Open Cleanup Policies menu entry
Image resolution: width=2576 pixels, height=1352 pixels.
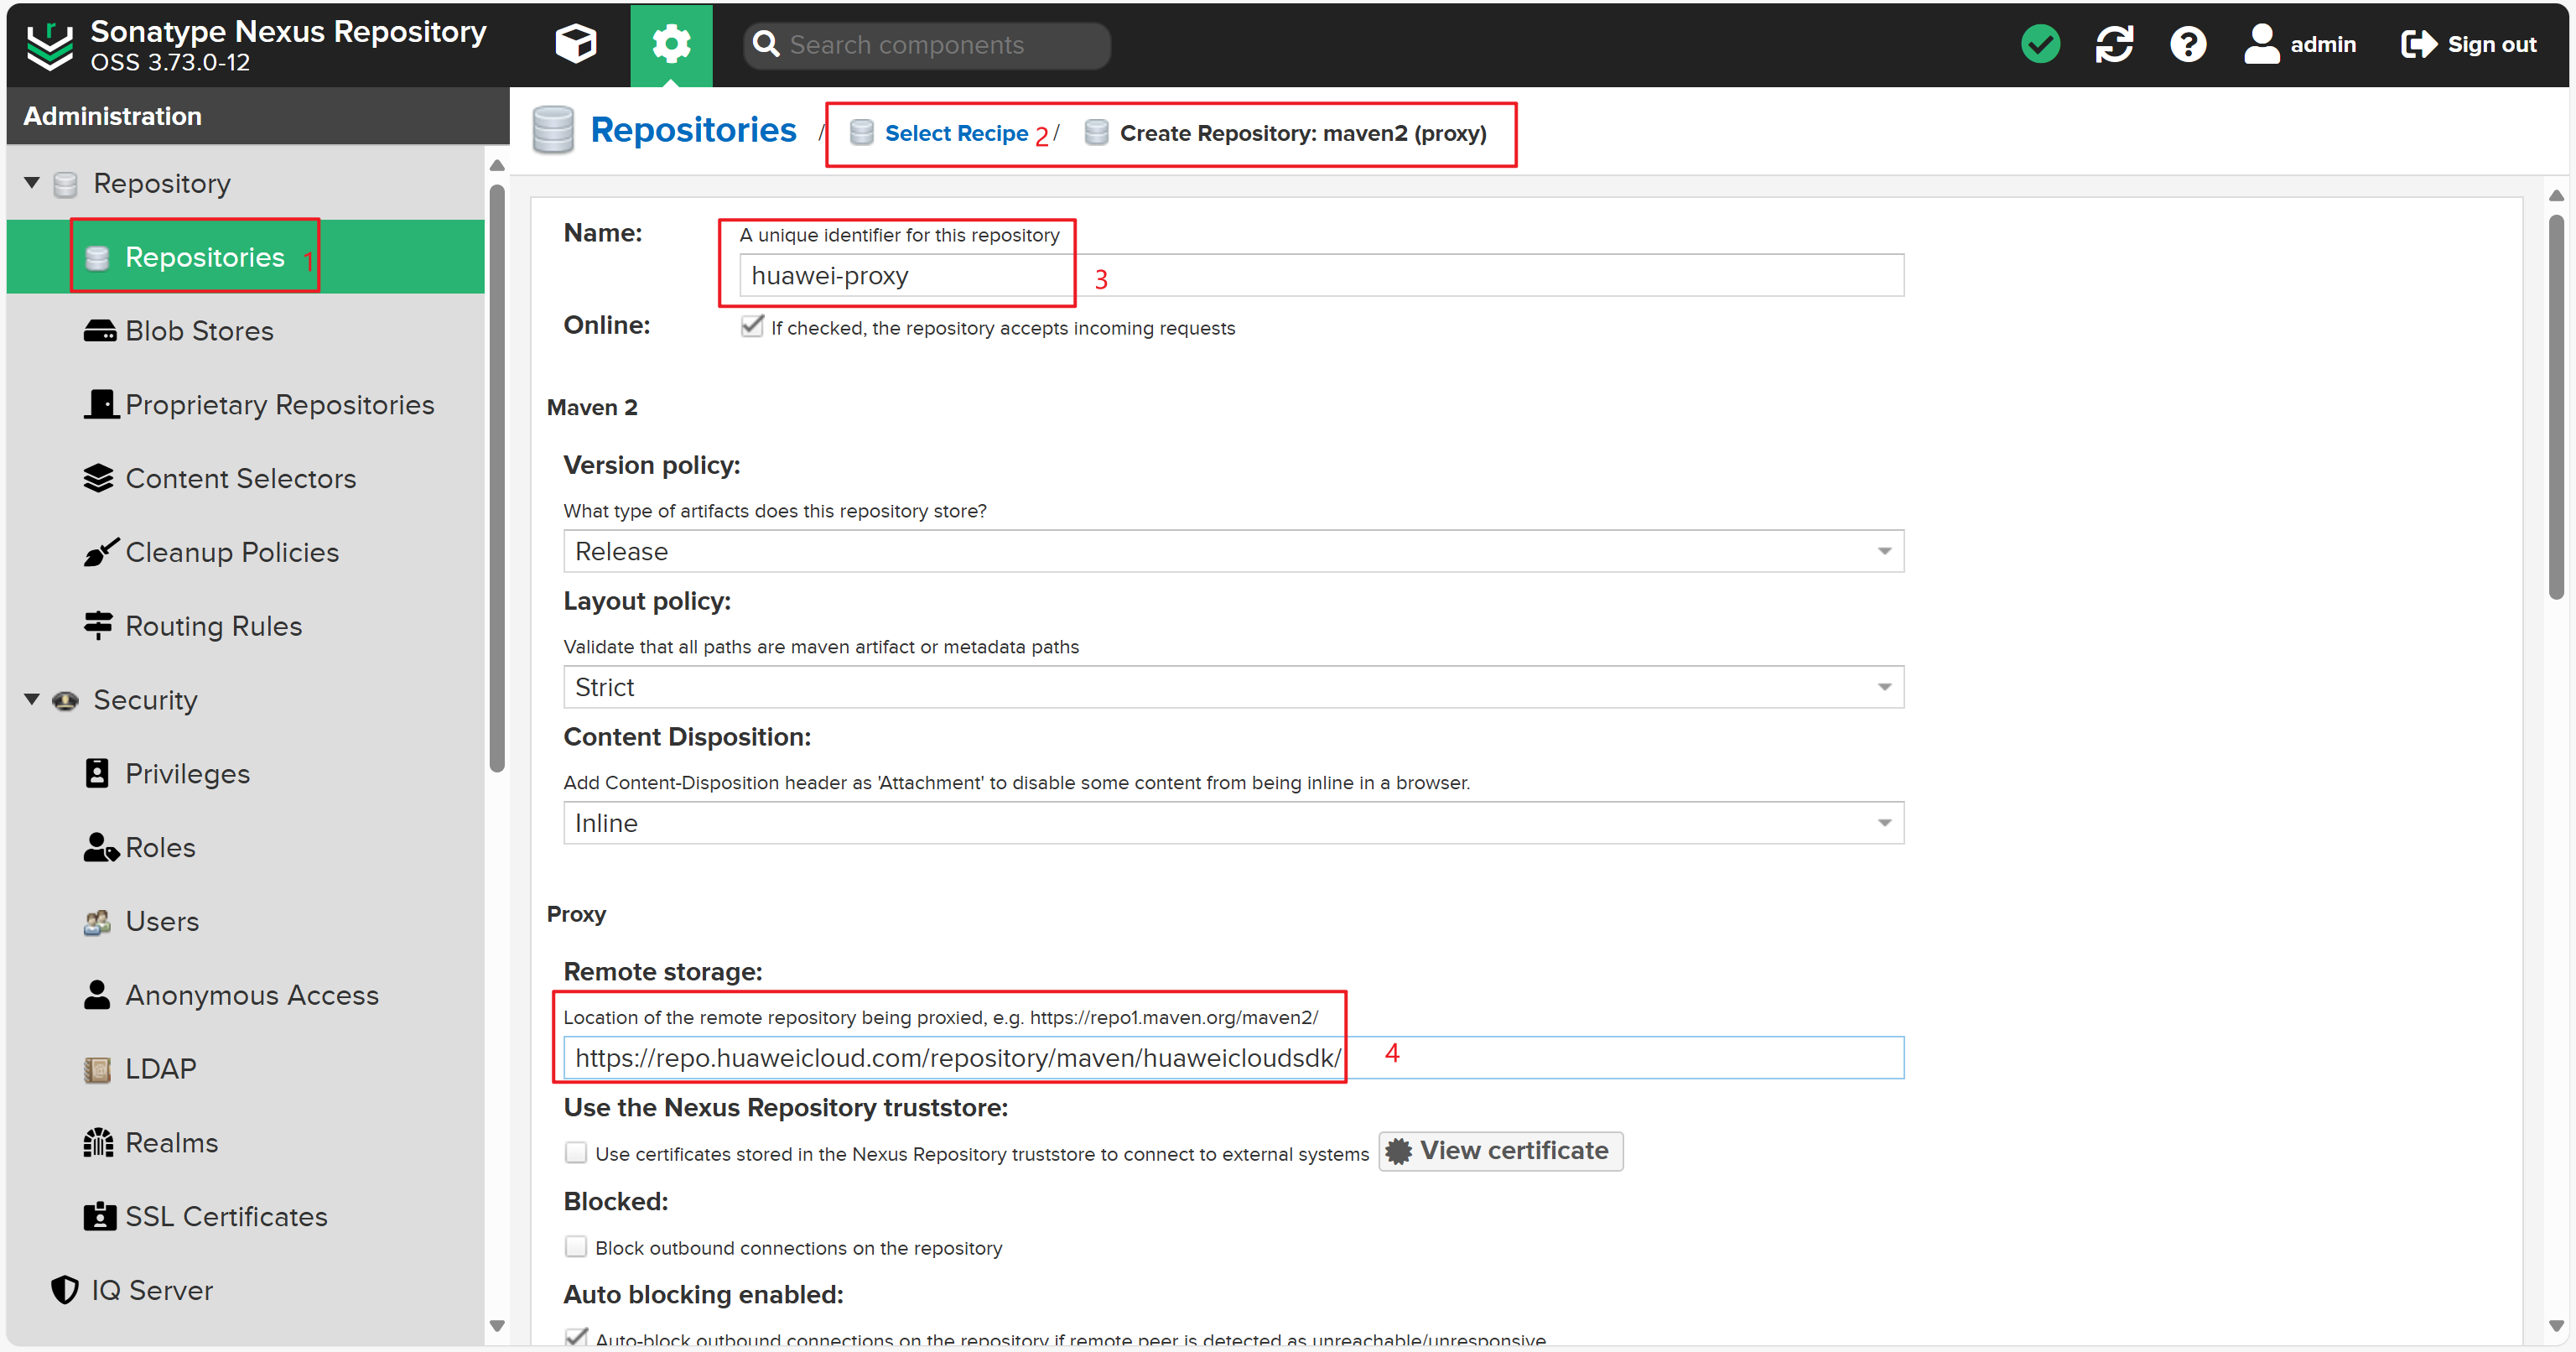point(246,552)
